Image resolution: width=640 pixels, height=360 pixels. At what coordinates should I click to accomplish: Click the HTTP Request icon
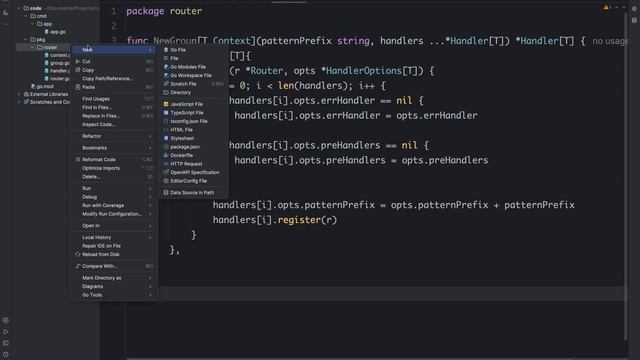coord(166,164)
